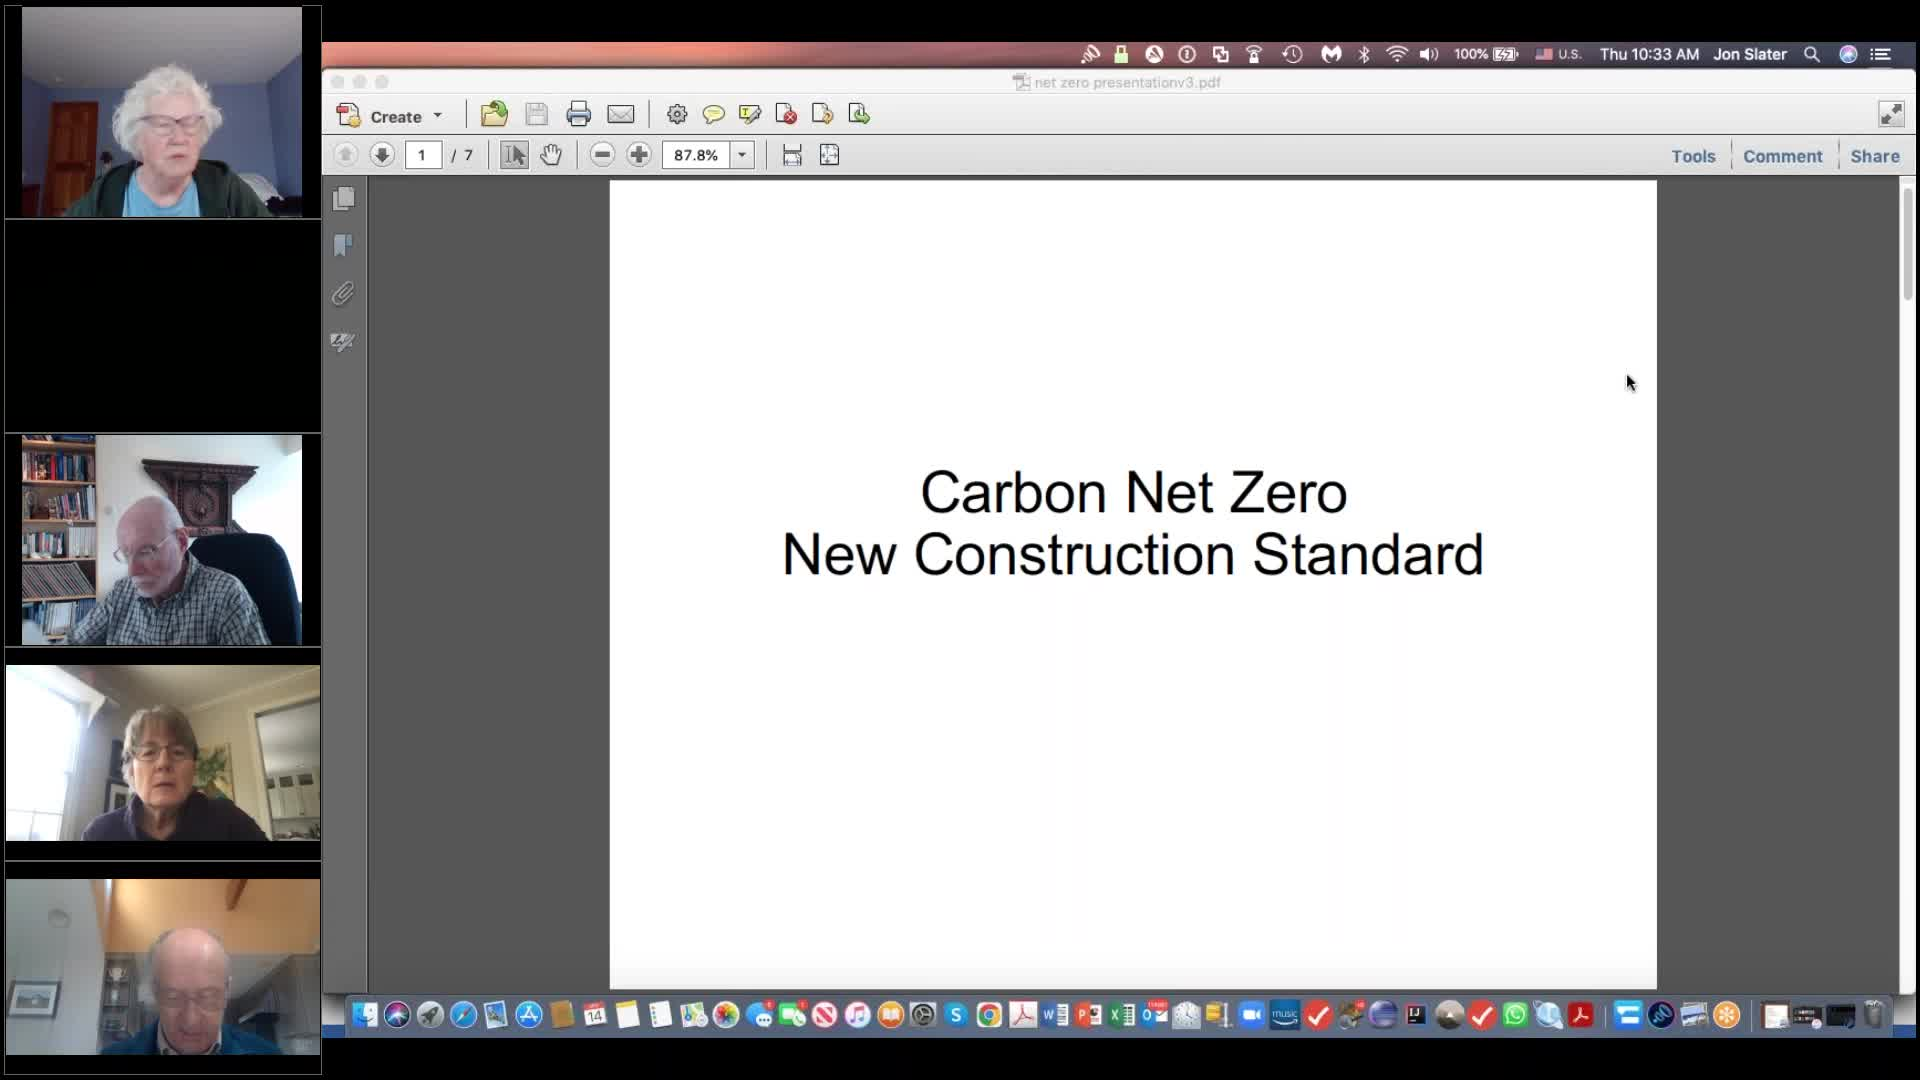This screenshot has height=1080, width=1920.
Task: Toggle the text Select tool
Action: click(x=514, y=155)
